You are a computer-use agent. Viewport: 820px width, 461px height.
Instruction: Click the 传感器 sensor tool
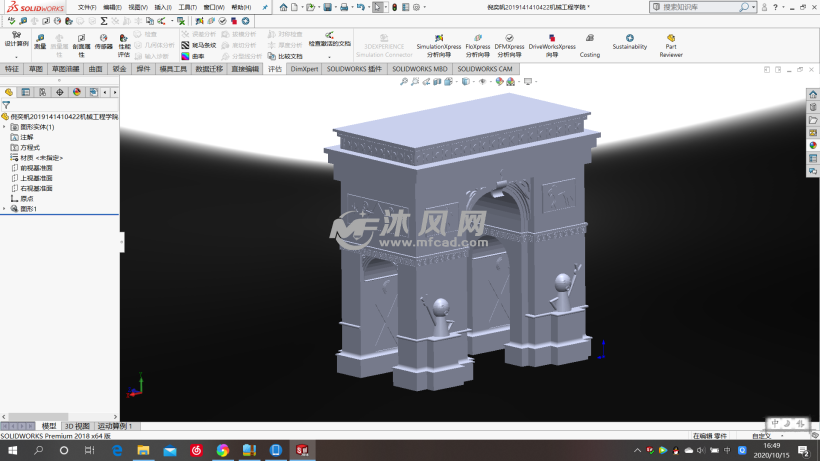[104, 41]
